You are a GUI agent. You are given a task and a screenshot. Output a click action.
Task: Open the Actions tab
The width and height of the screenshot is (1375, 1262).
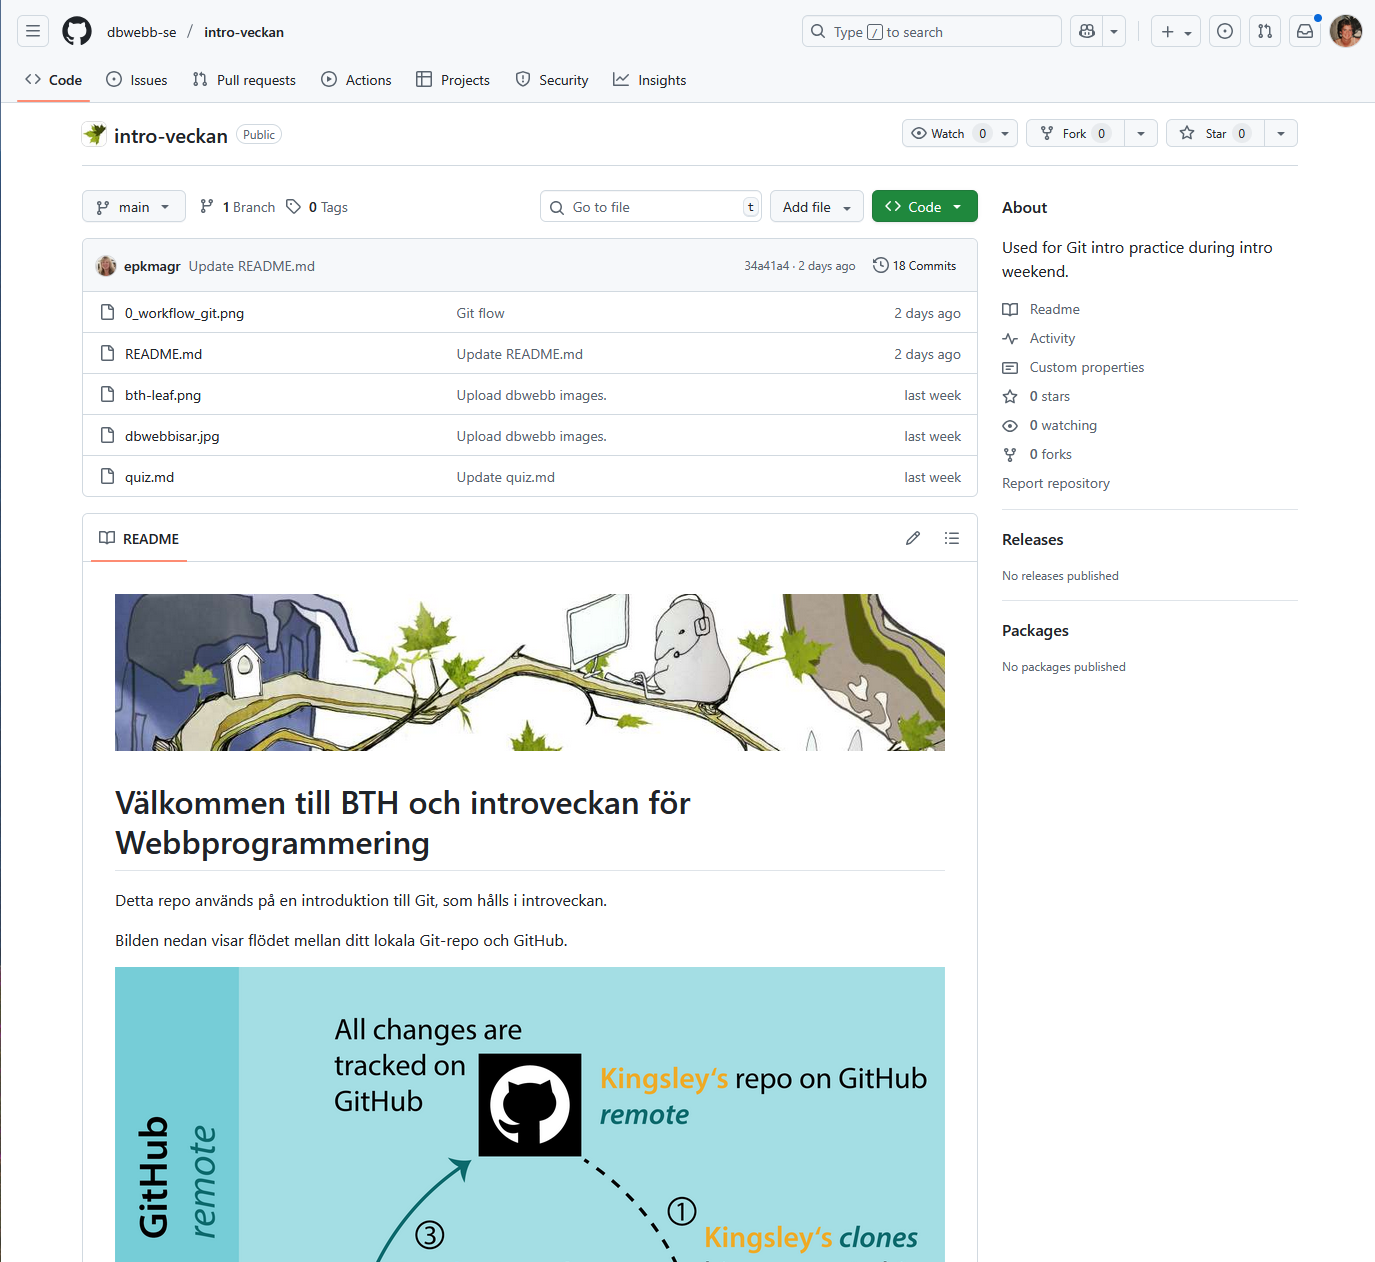point(356,80)
